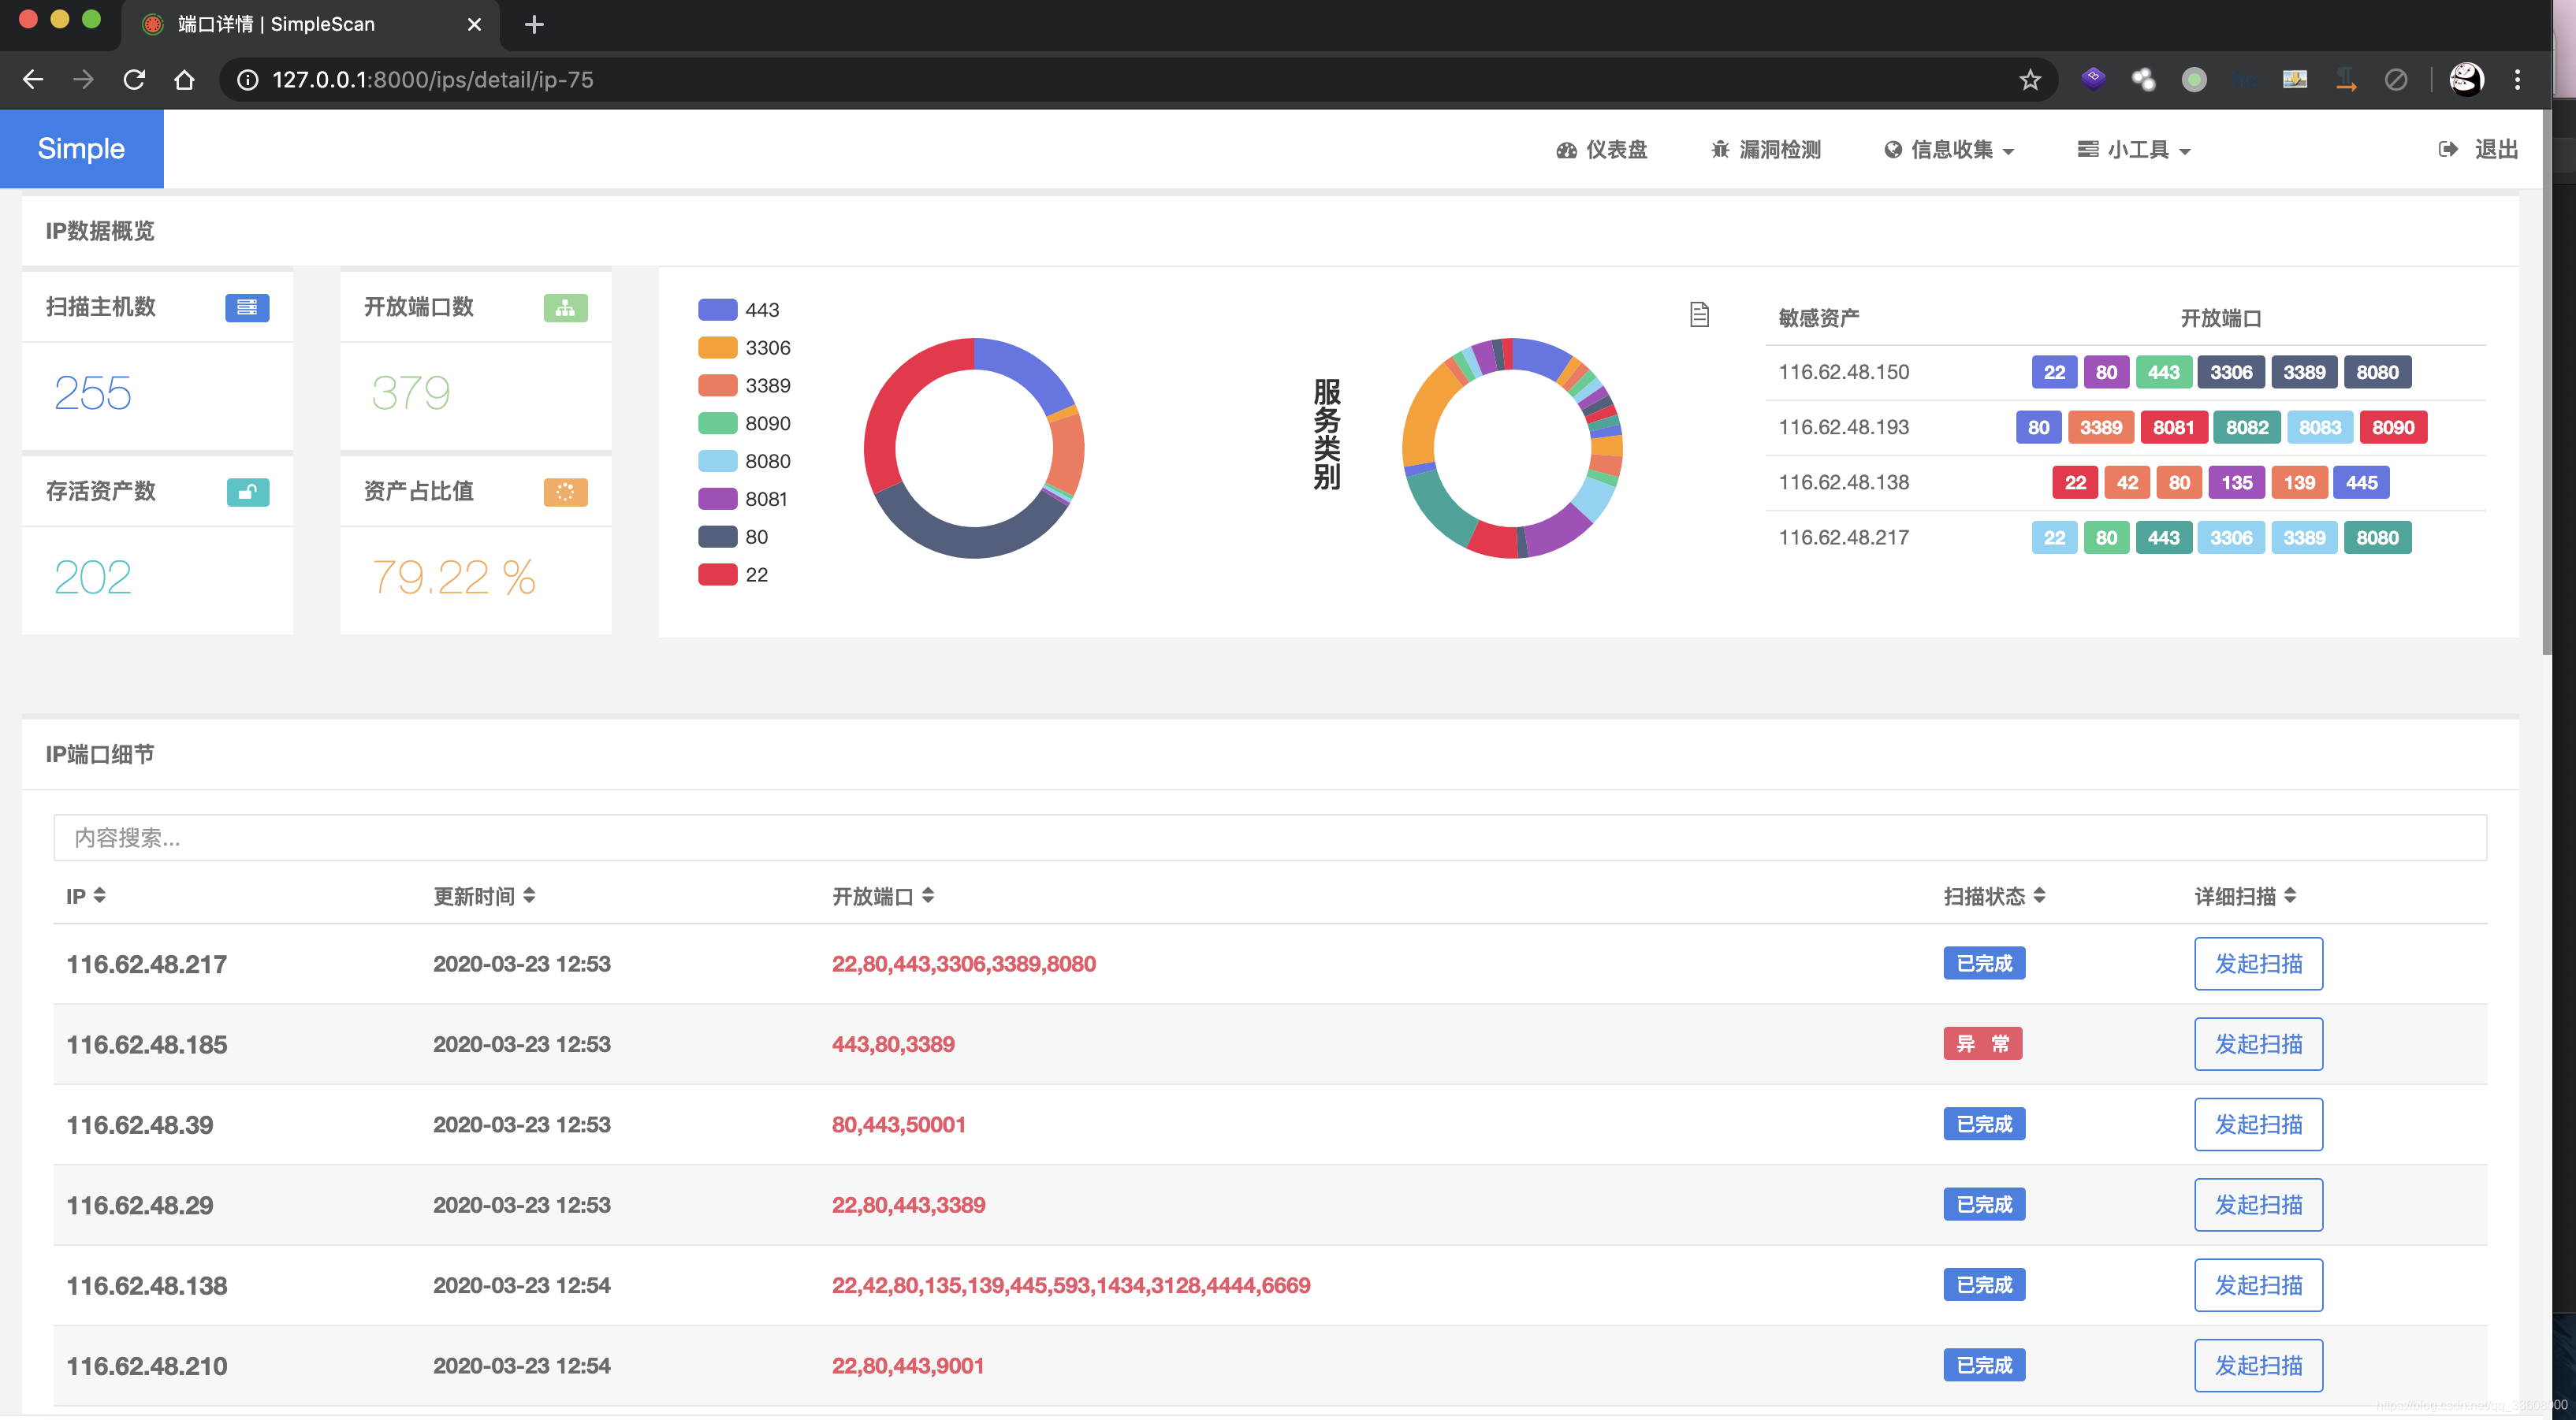This screenshot has height=1420, width=2576.
Task: Open the Chrome three-dot menu
Action: pyautogui.click(x=2517, y=80)
